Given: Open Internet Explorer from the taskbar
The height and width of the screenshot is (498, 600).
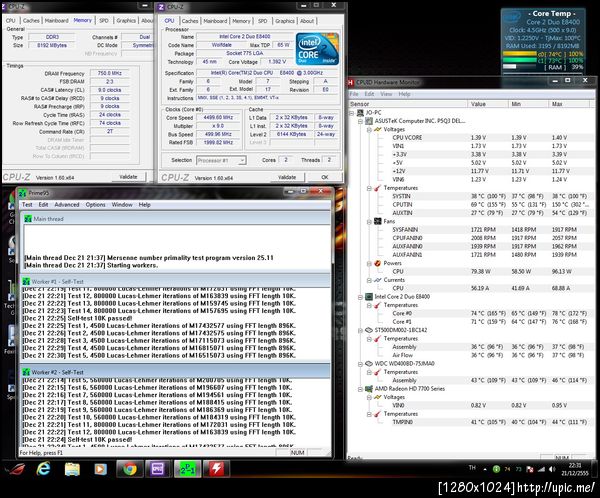Looking at the screenshot, I should click(43, 469).
